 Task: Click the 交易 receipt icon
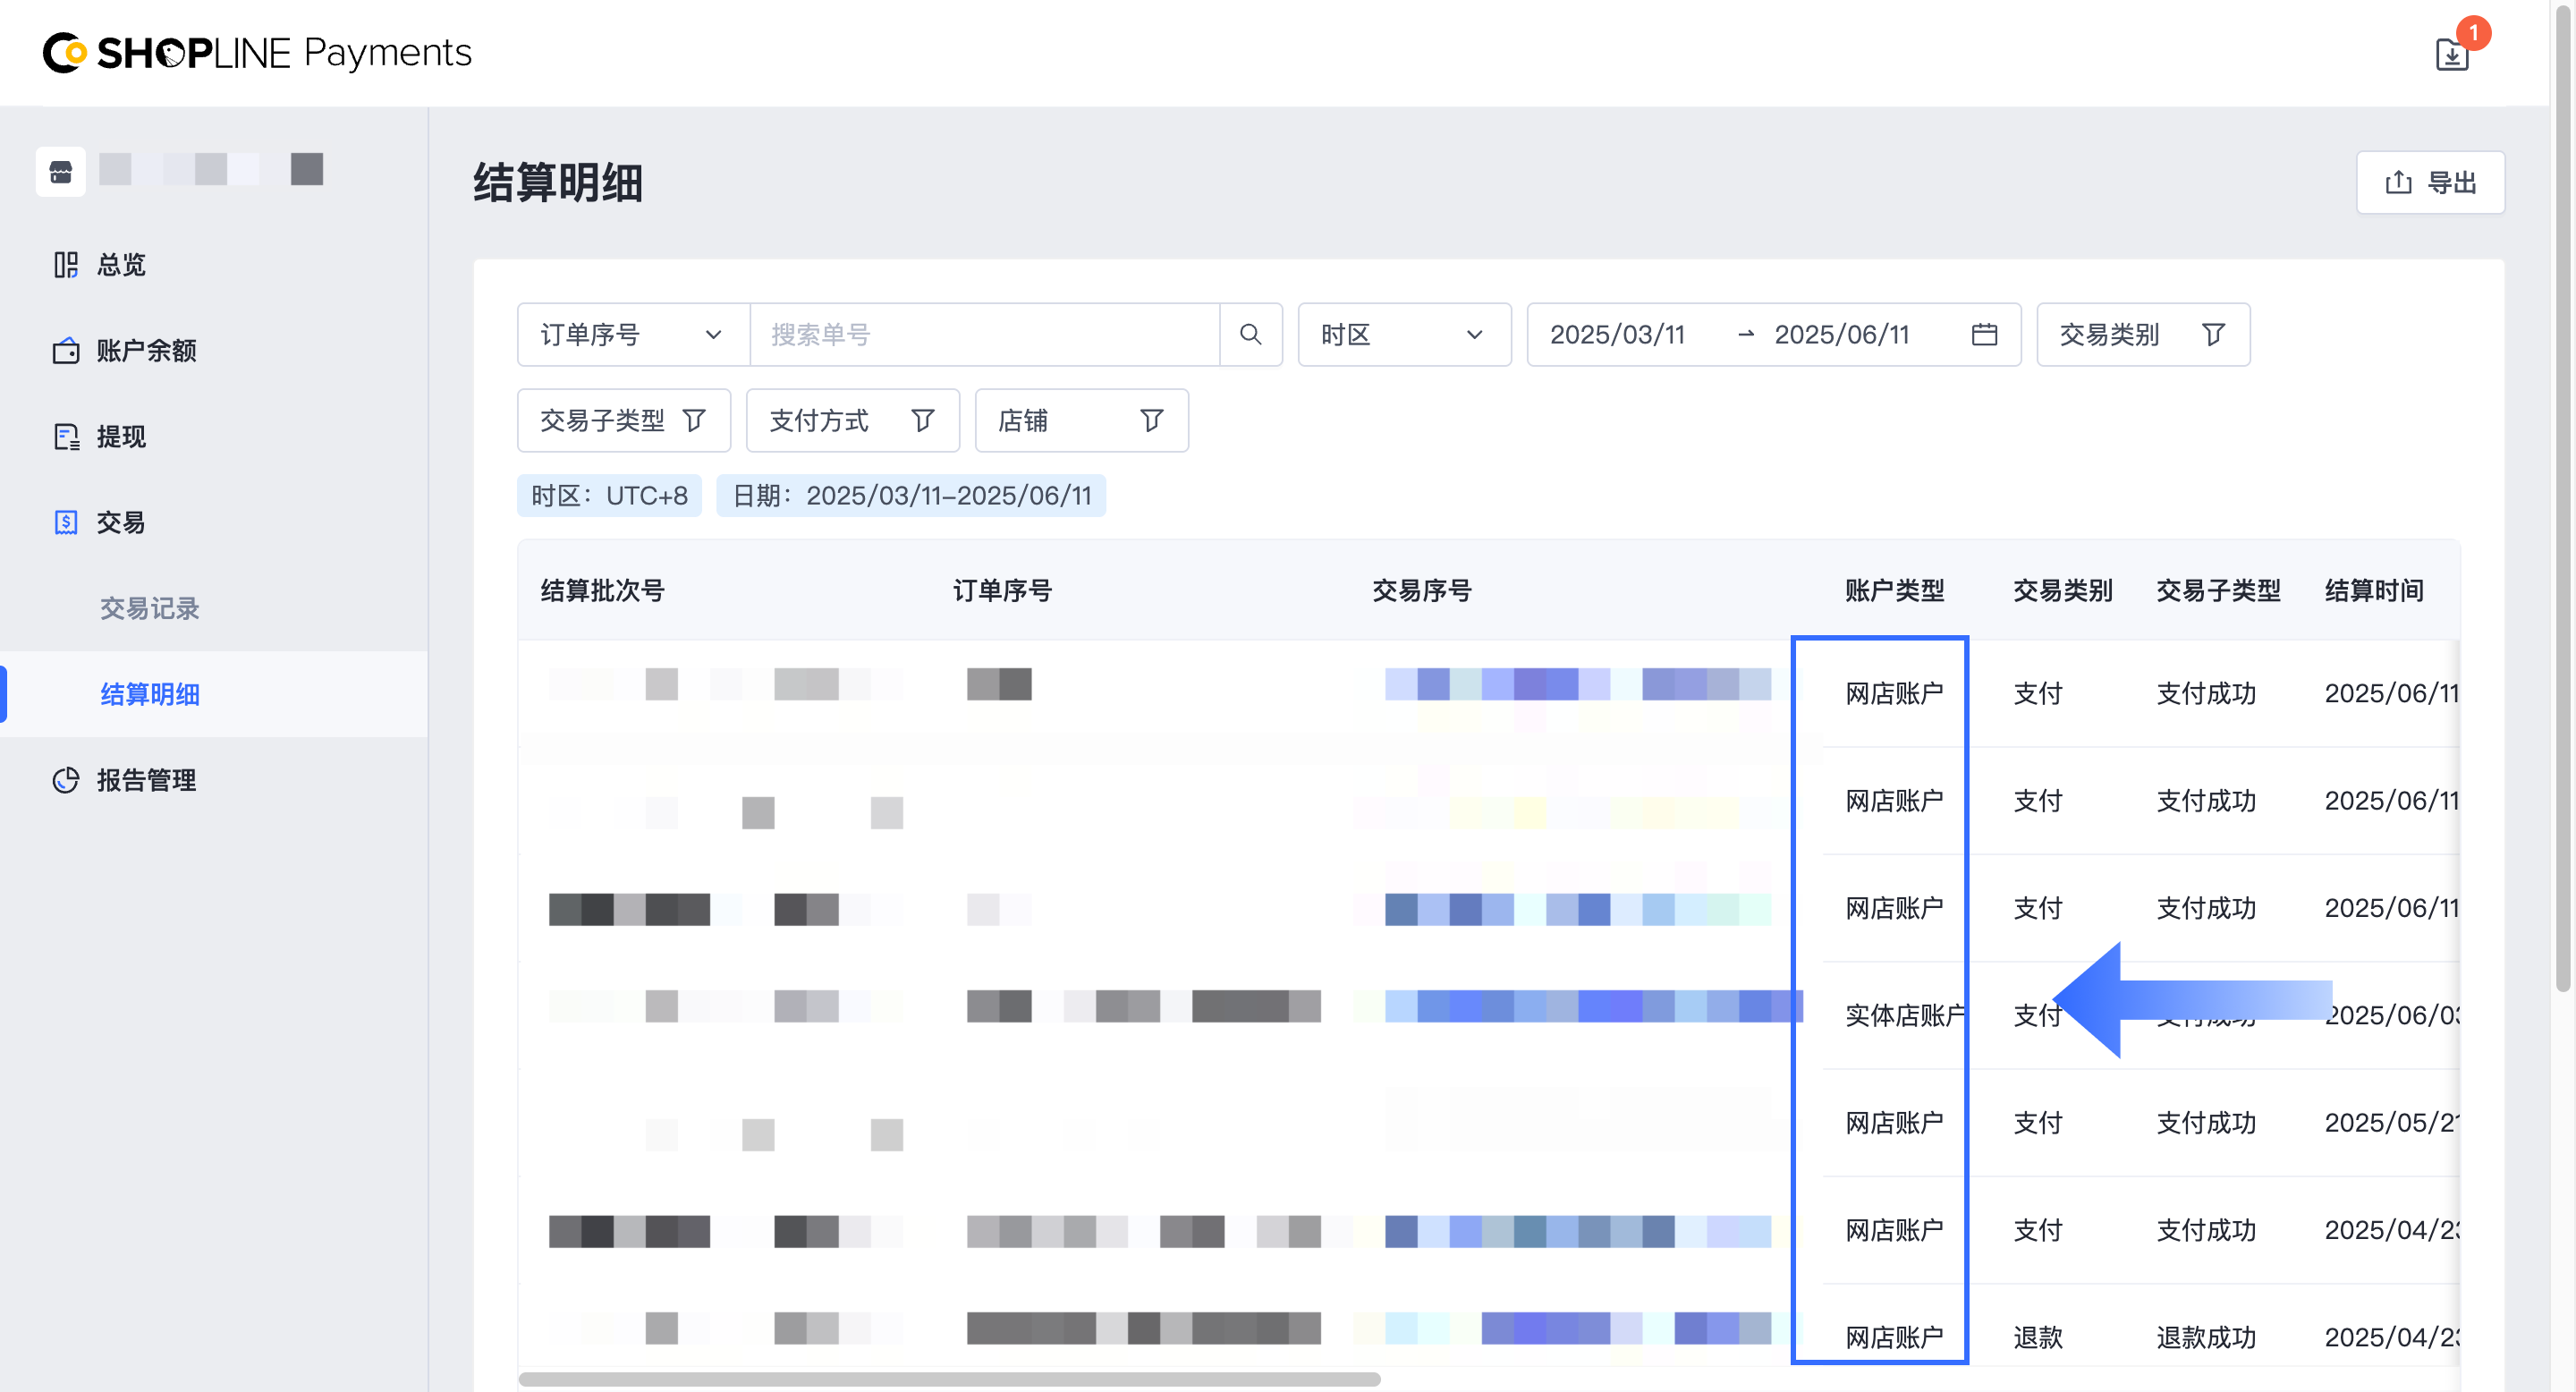pos(66,523)
